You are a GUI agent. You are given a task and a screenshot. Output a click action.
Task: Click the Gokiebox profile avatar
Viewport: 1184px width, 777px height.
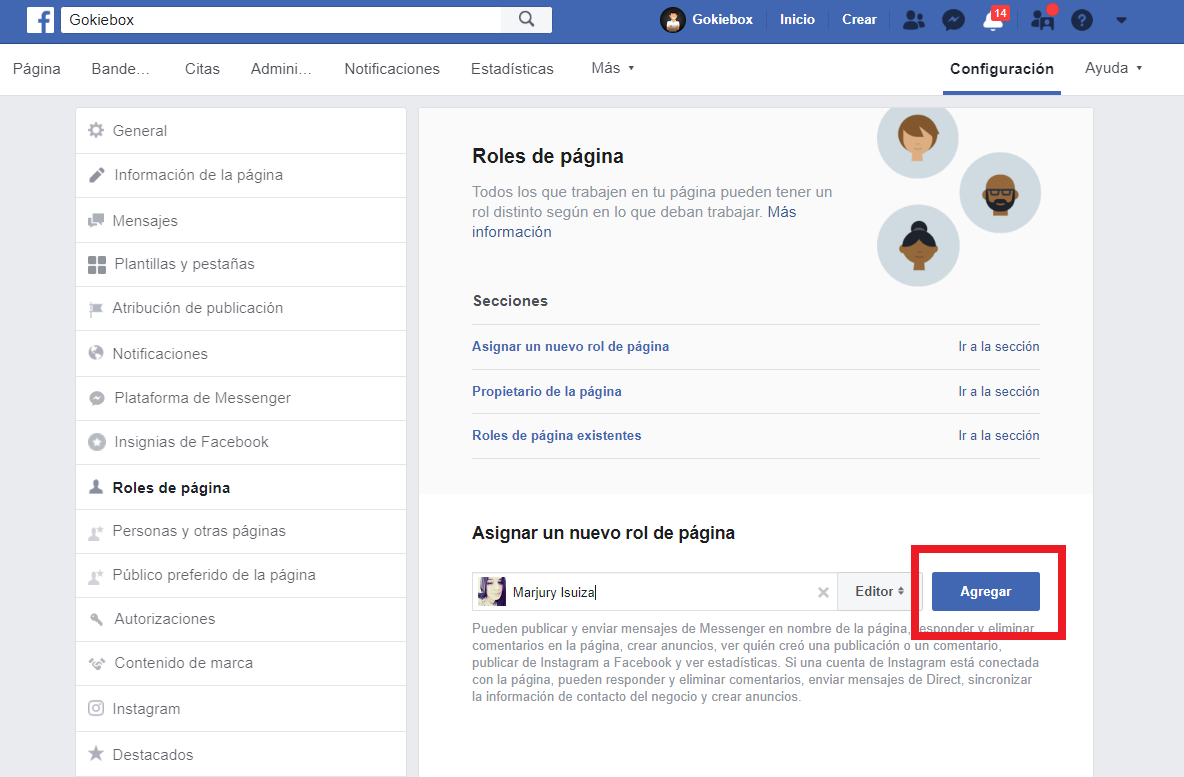(672, 20)
